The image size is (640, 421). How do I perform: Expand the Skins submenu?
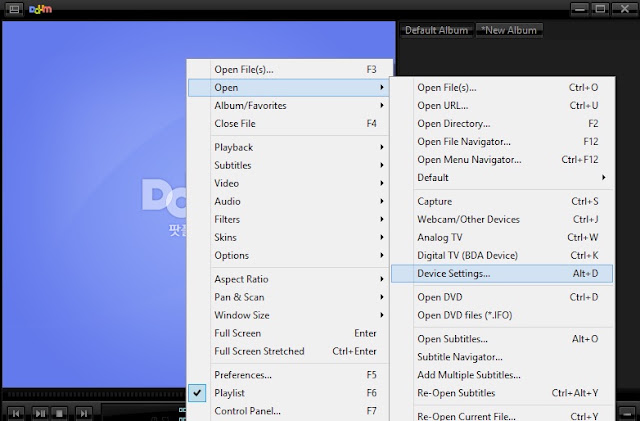[x=289, y=237]
